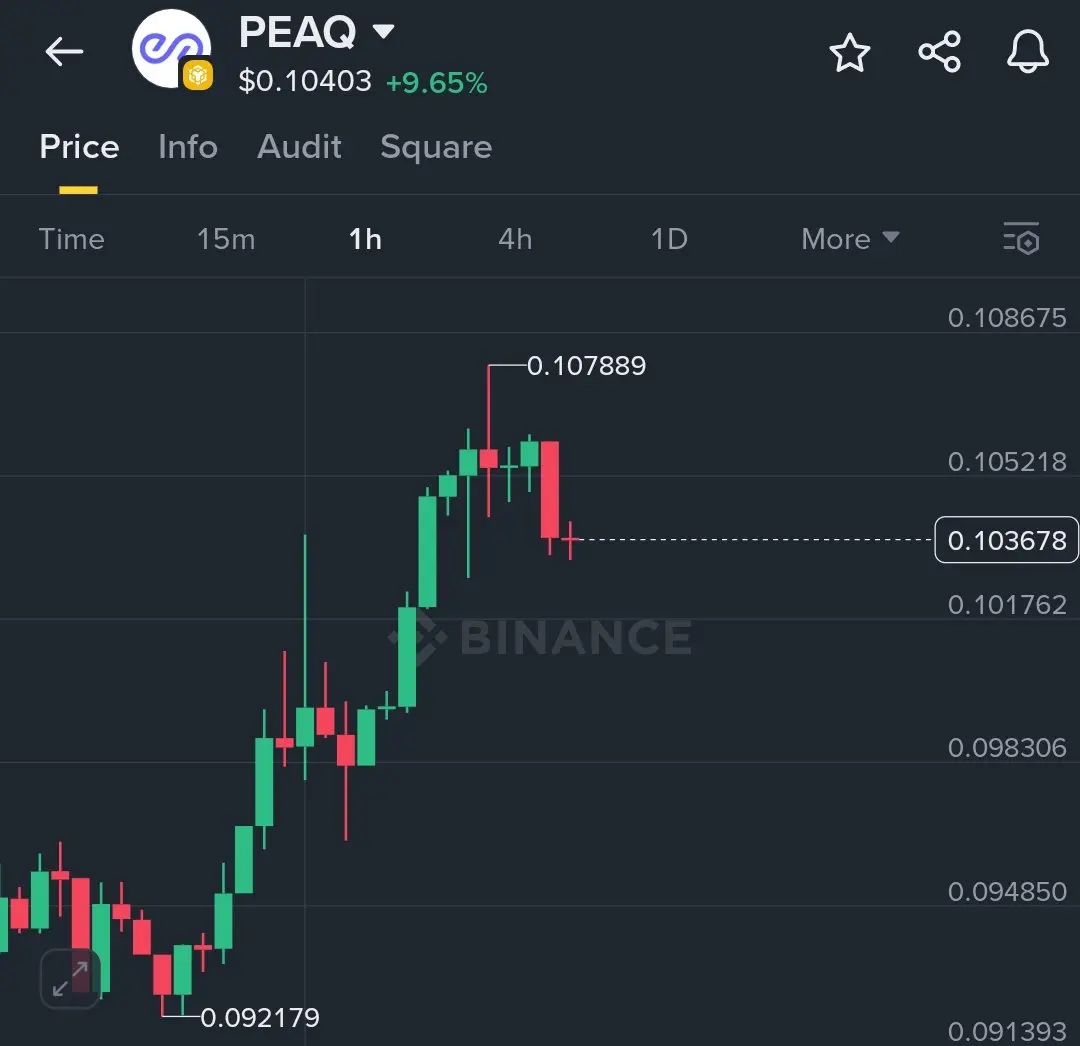
Task: Select the Price tab
Action: click(79, 147)
